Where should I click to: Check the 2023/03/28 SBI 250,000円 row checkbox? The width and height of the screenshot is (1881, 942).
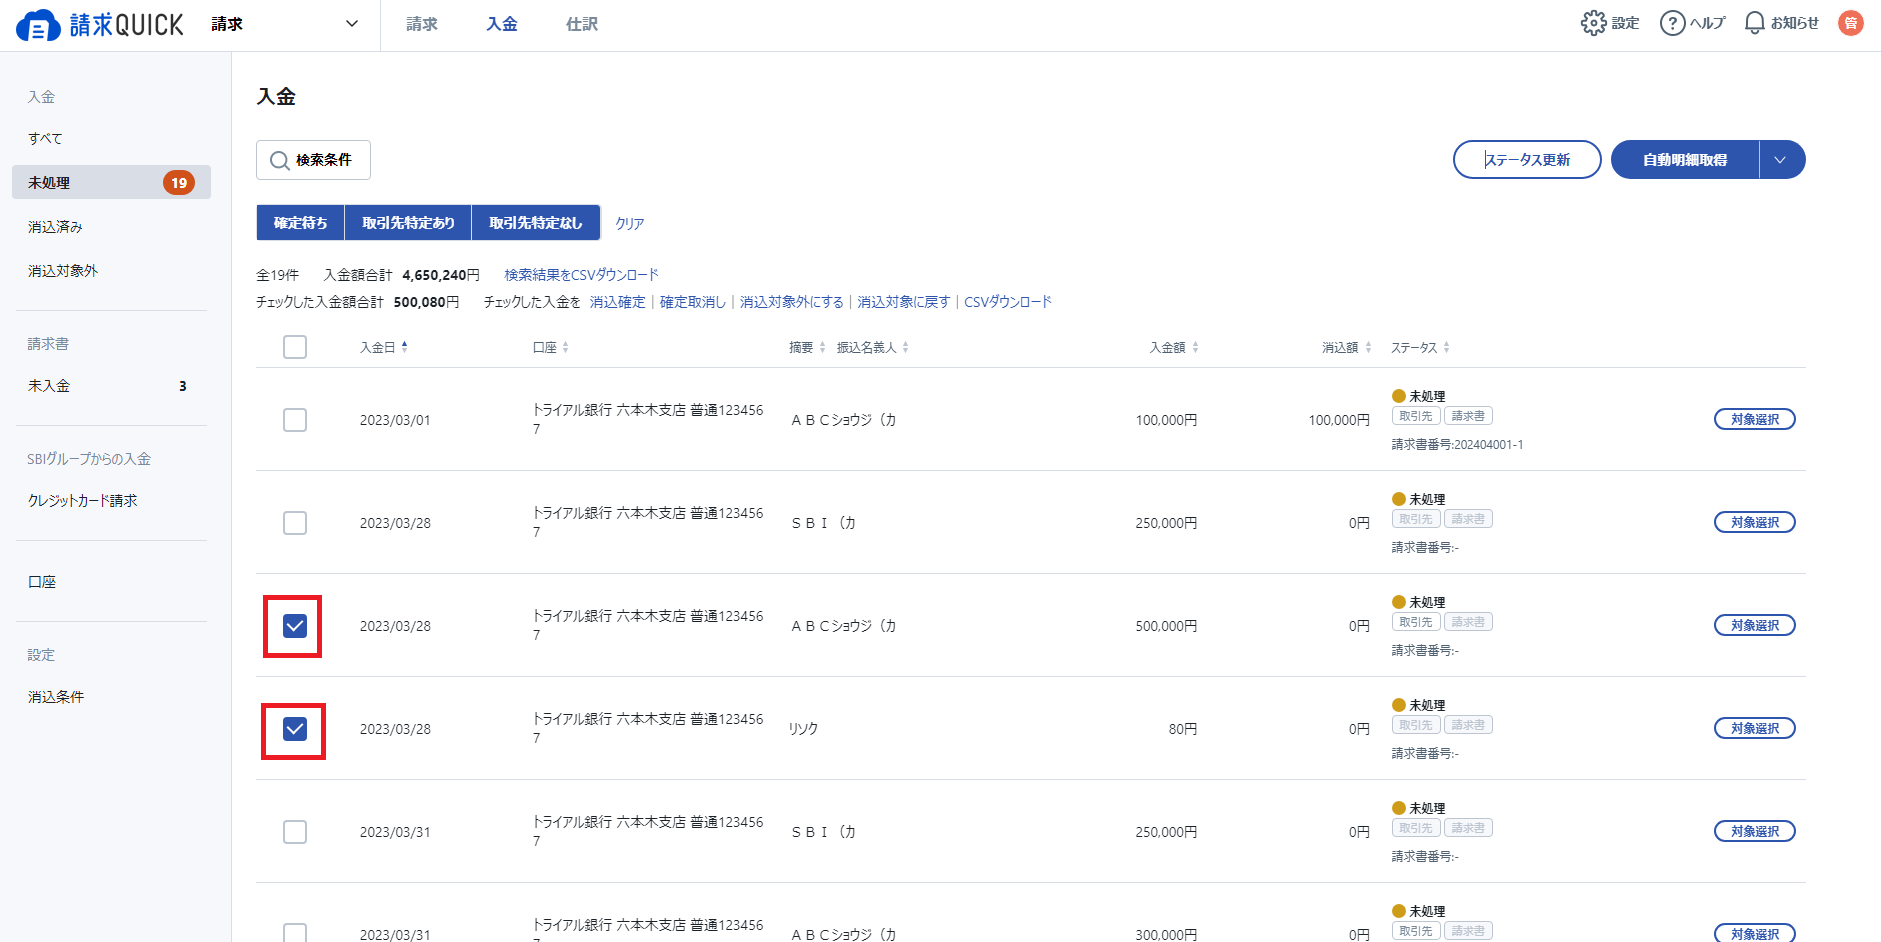(295, 523)
